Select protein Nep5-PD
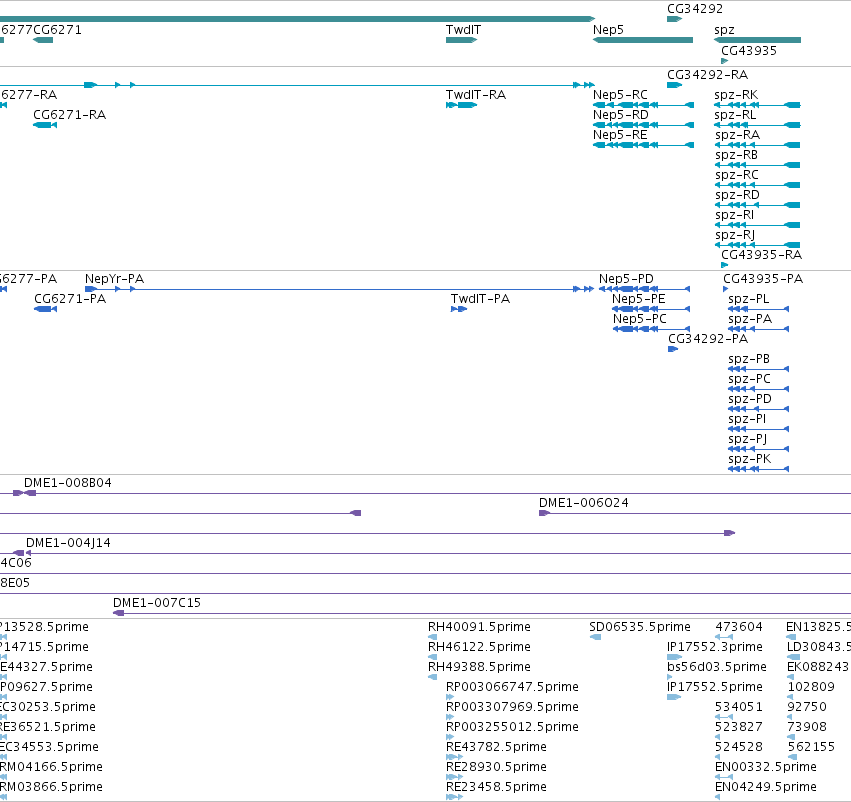Image resolution: width=851 pixels, height=802 pixels. pos(644,289)
